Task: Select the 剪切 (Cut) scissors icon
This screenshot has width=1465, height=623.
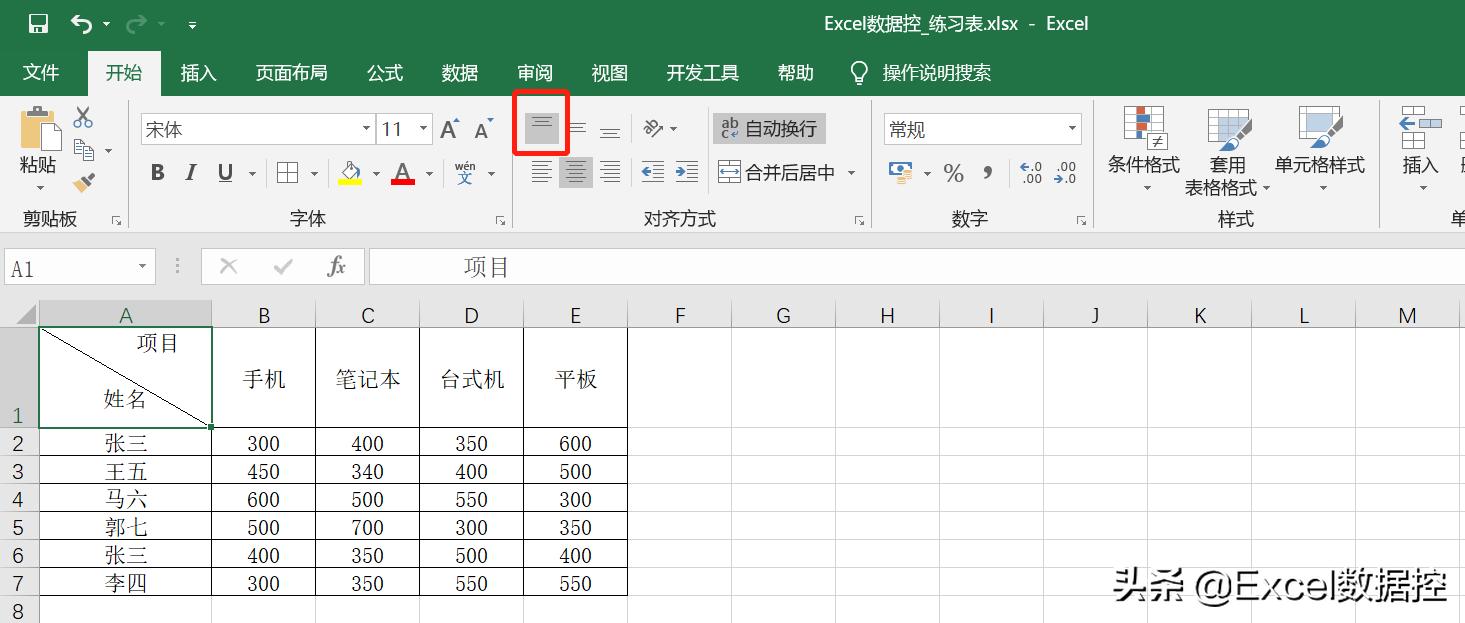Action: click(83, 117)
